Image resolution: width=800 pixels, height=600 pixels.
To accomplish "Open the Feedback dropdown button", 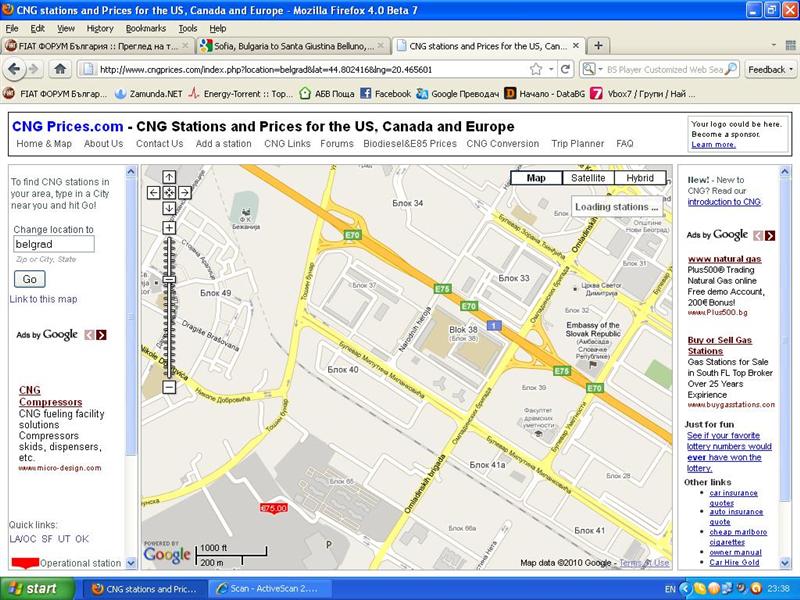I will click(771, 69).
